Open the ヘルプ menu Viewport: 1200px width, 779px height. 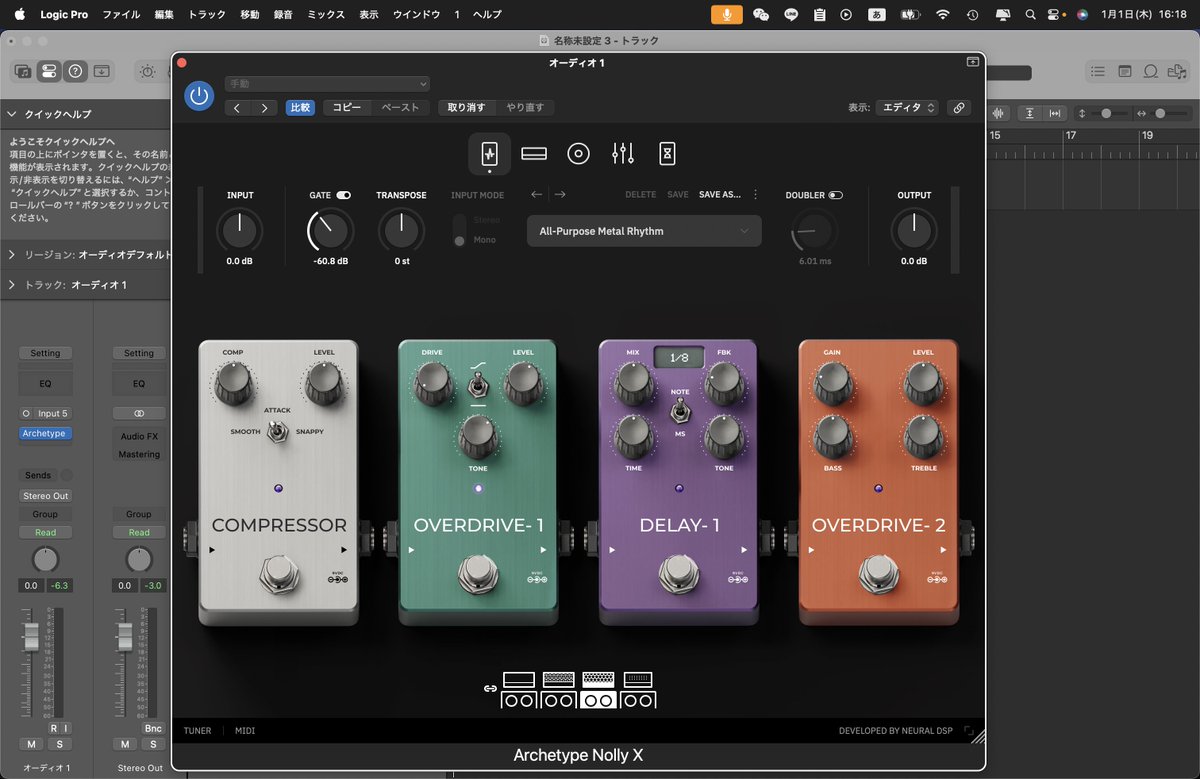(x=487, y=15)
